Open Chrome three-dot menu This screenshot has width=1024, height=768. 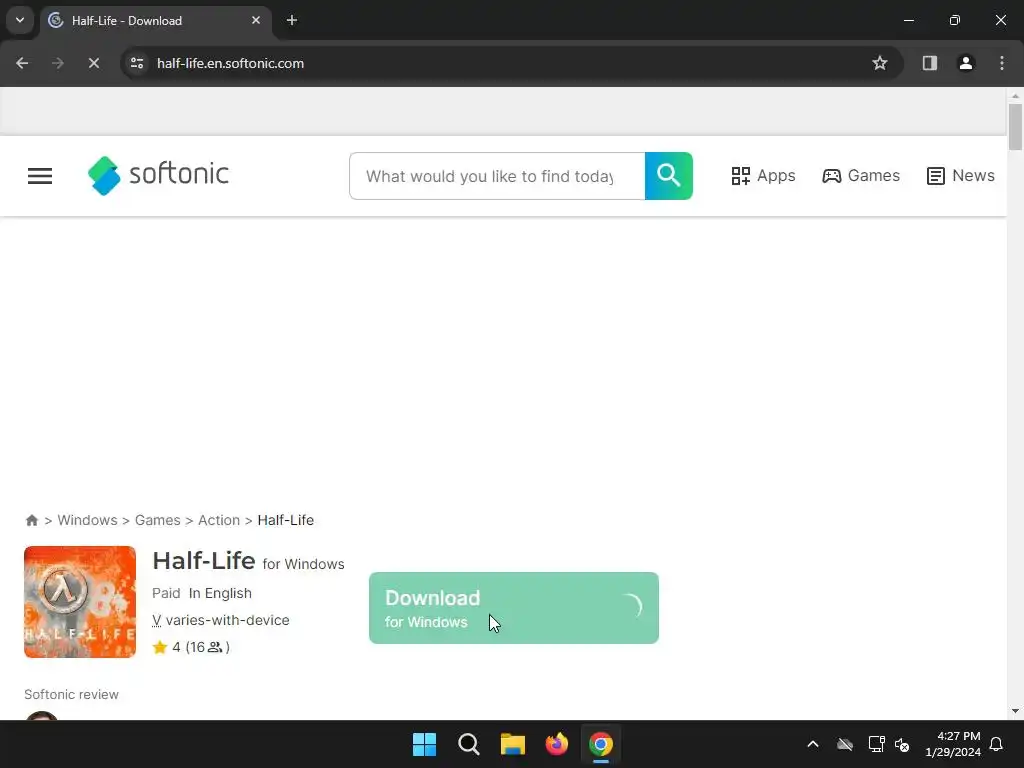pyautogui.click(x=1001, y=63)
